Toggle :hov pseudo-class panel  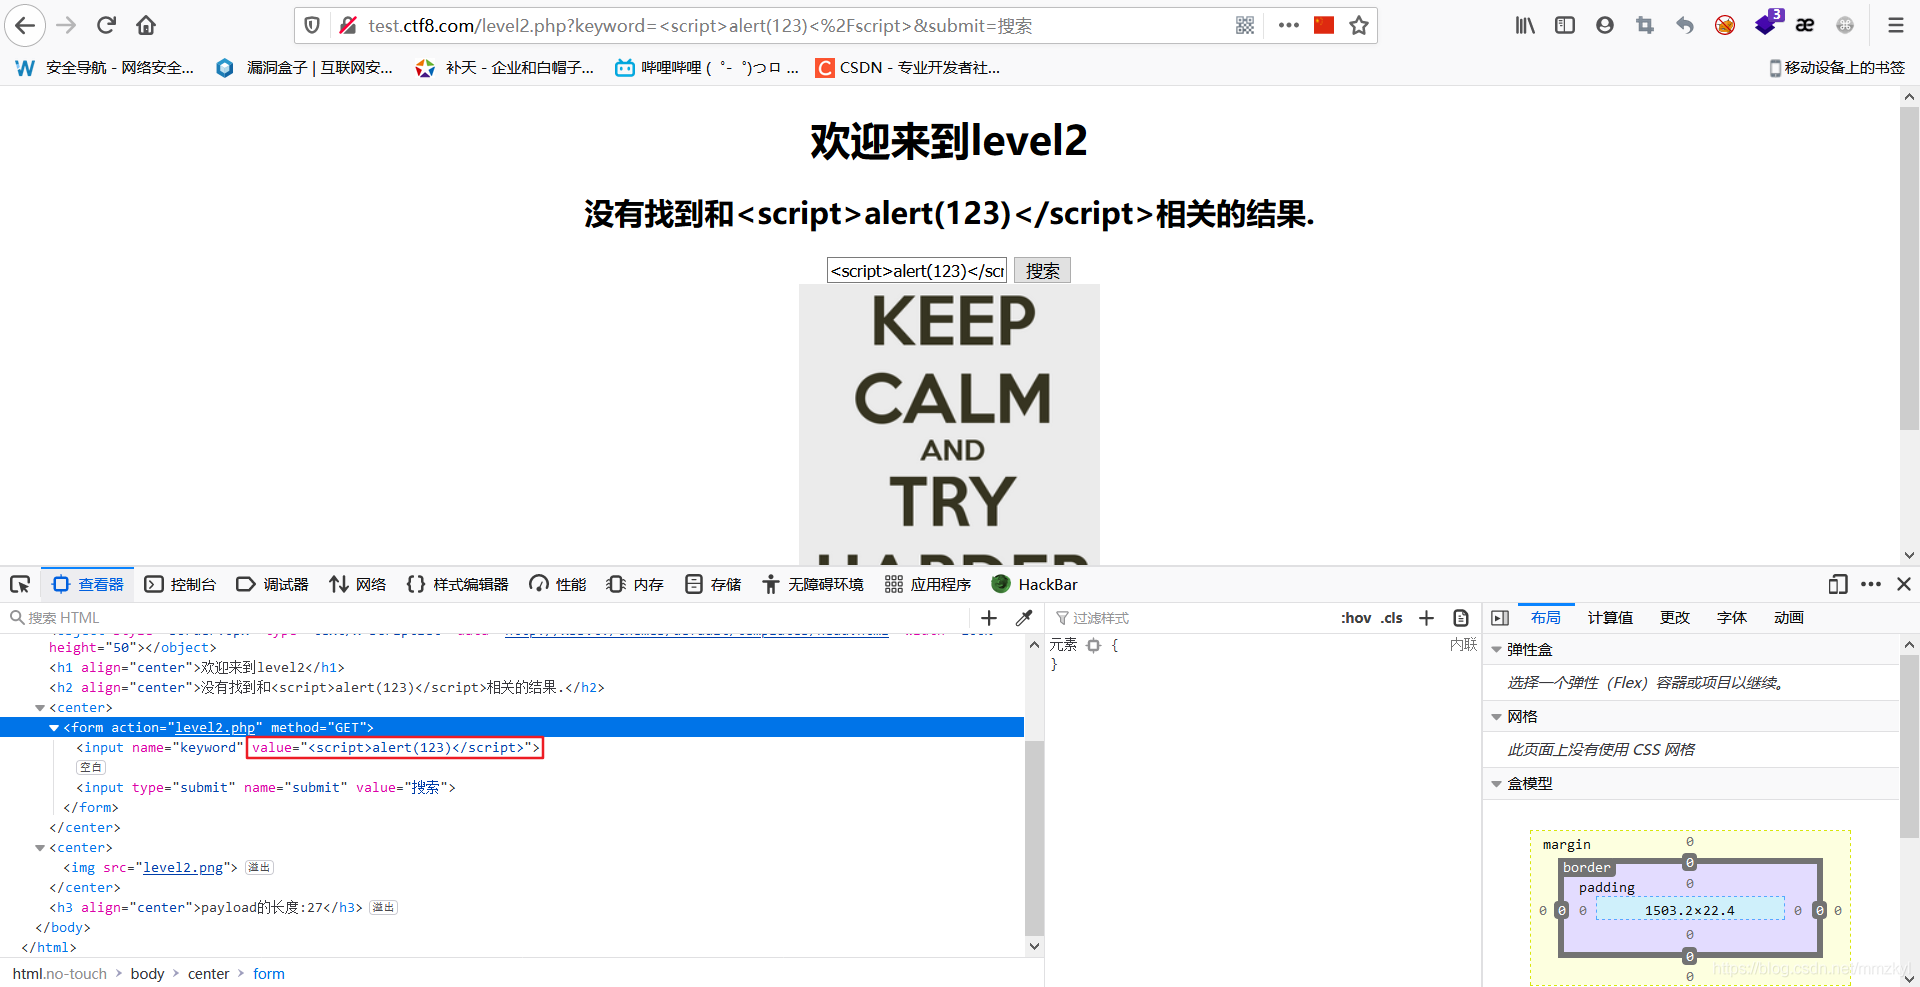(x=1356, y=618)
